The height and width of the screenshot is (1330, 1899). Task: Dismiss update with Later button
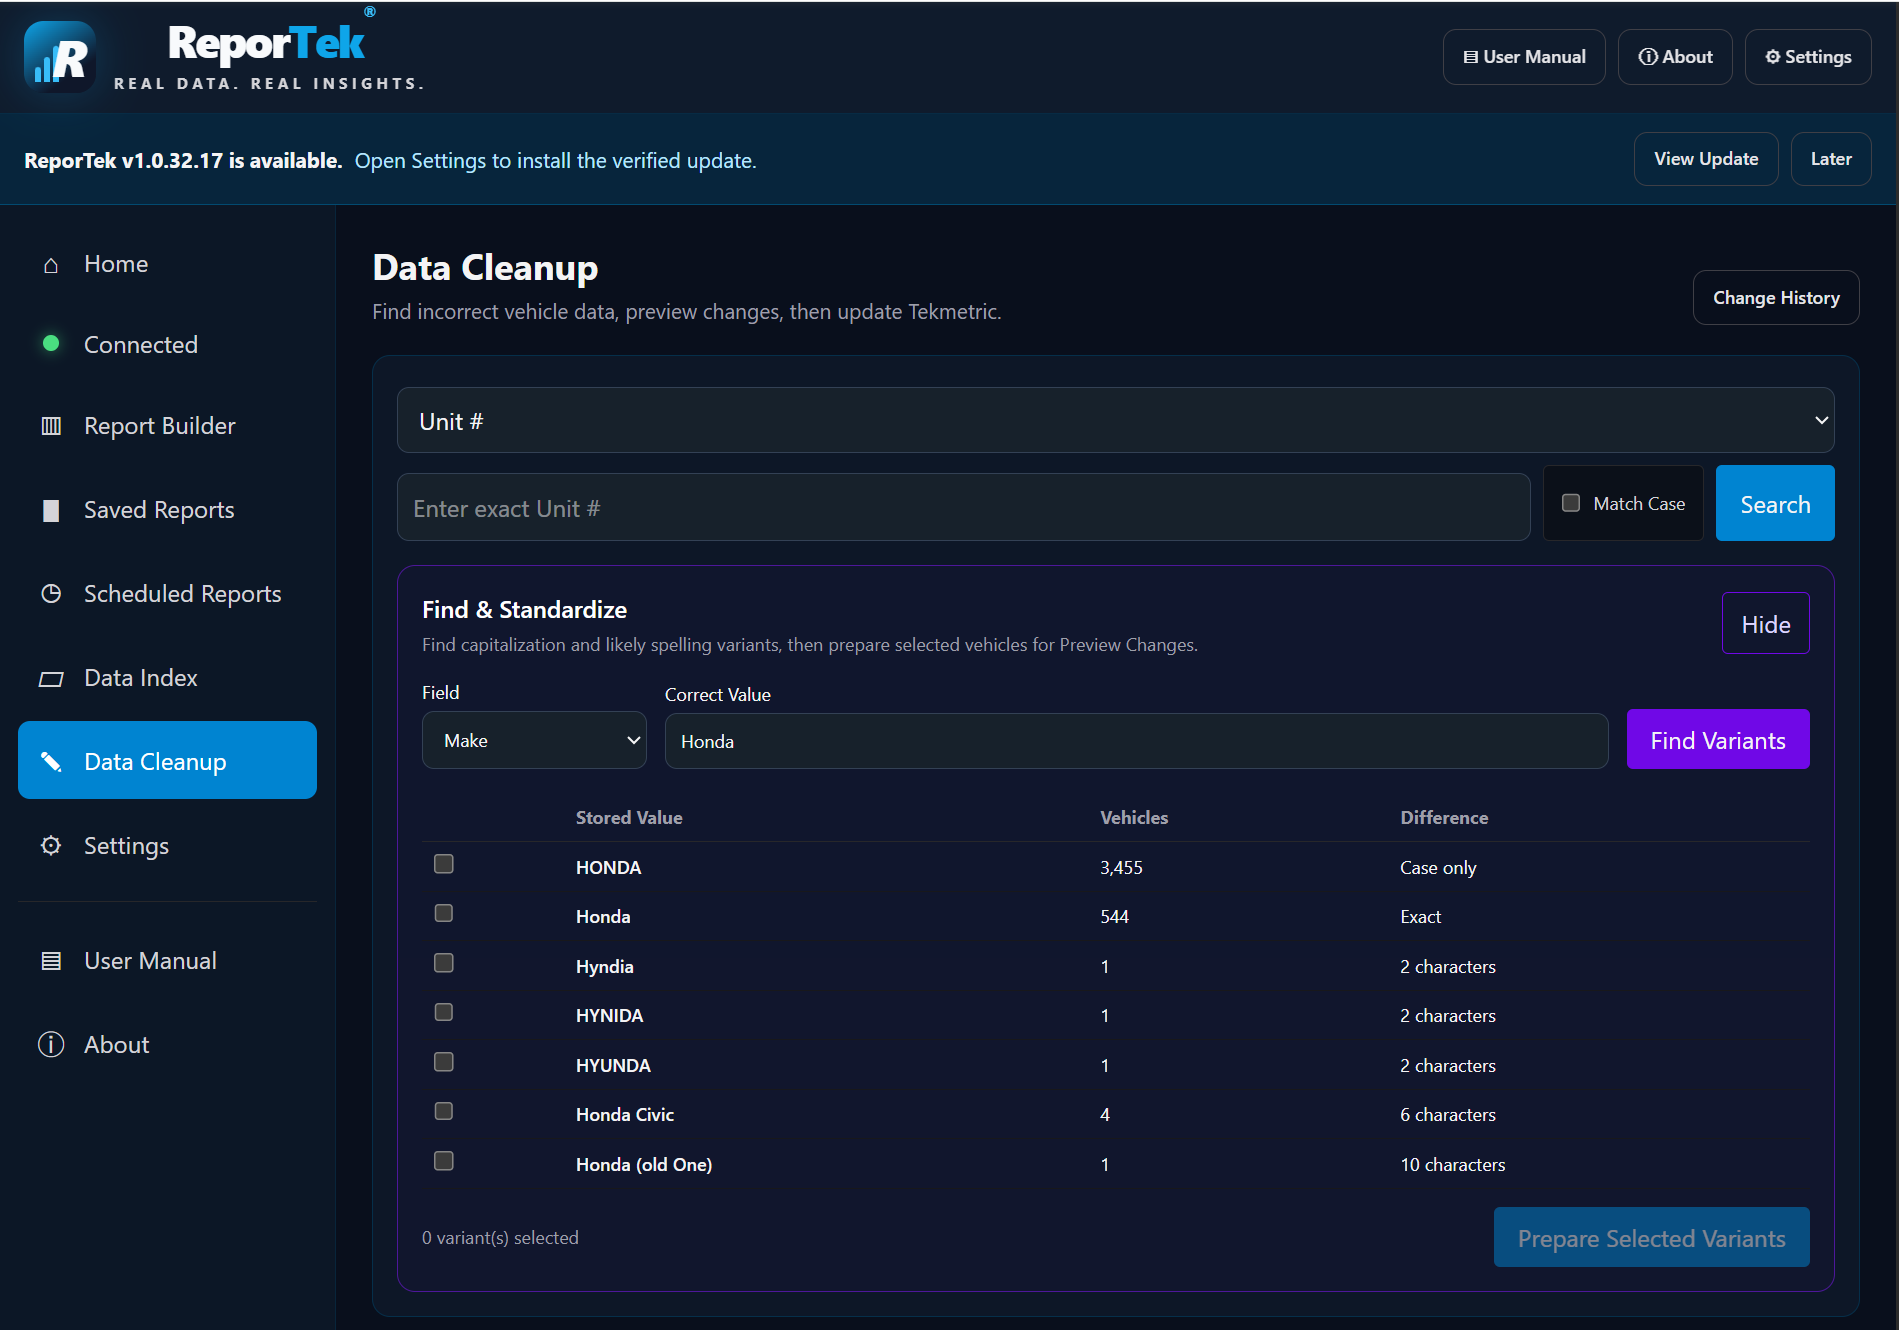pyautogui.click(x=1830, y=159)
